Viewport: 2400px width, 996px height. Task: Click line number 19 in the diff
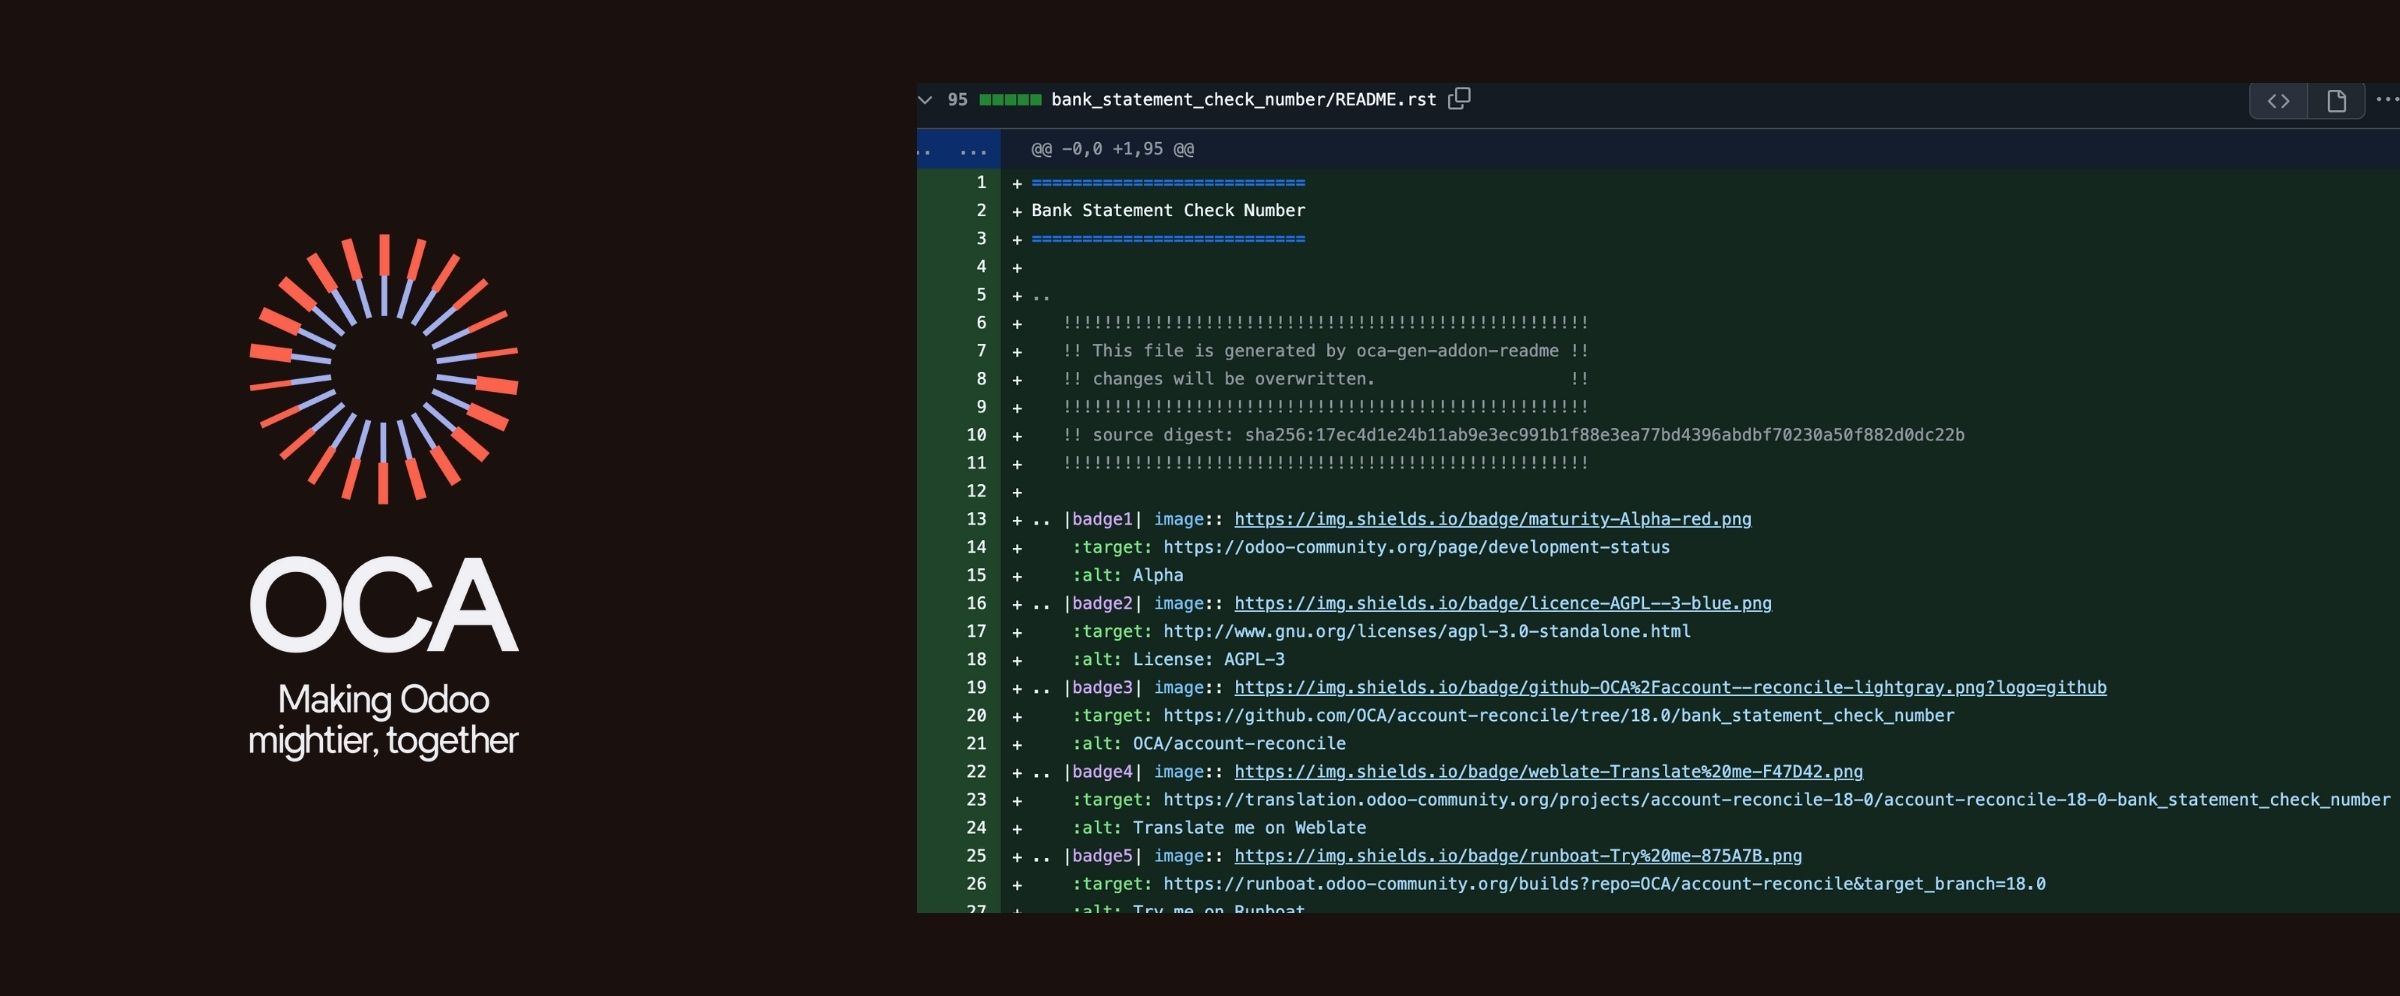[x=976, y=687]
